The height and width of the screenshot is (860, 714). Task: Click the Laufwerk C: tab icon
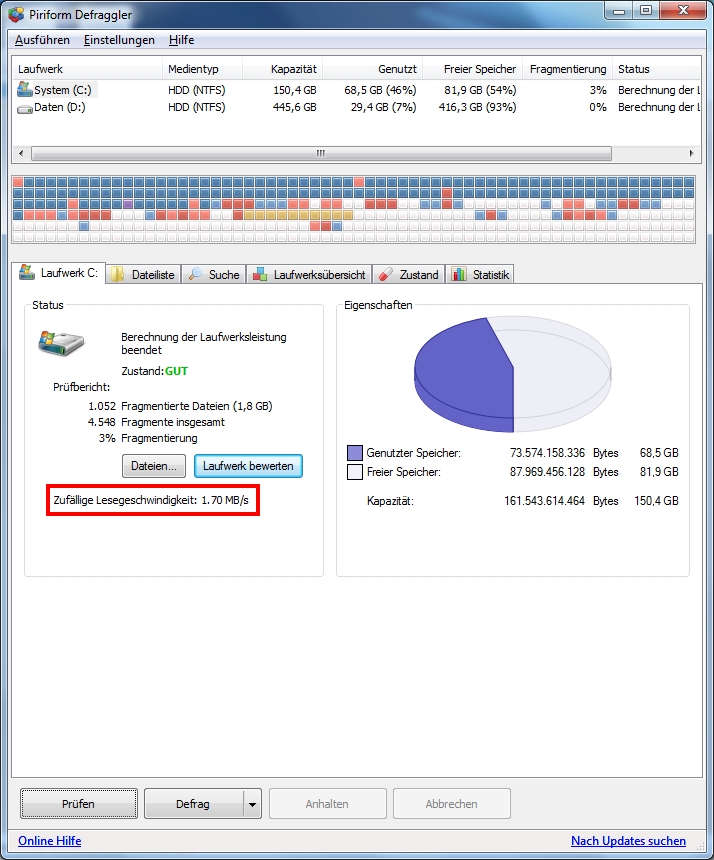[27, 272]
